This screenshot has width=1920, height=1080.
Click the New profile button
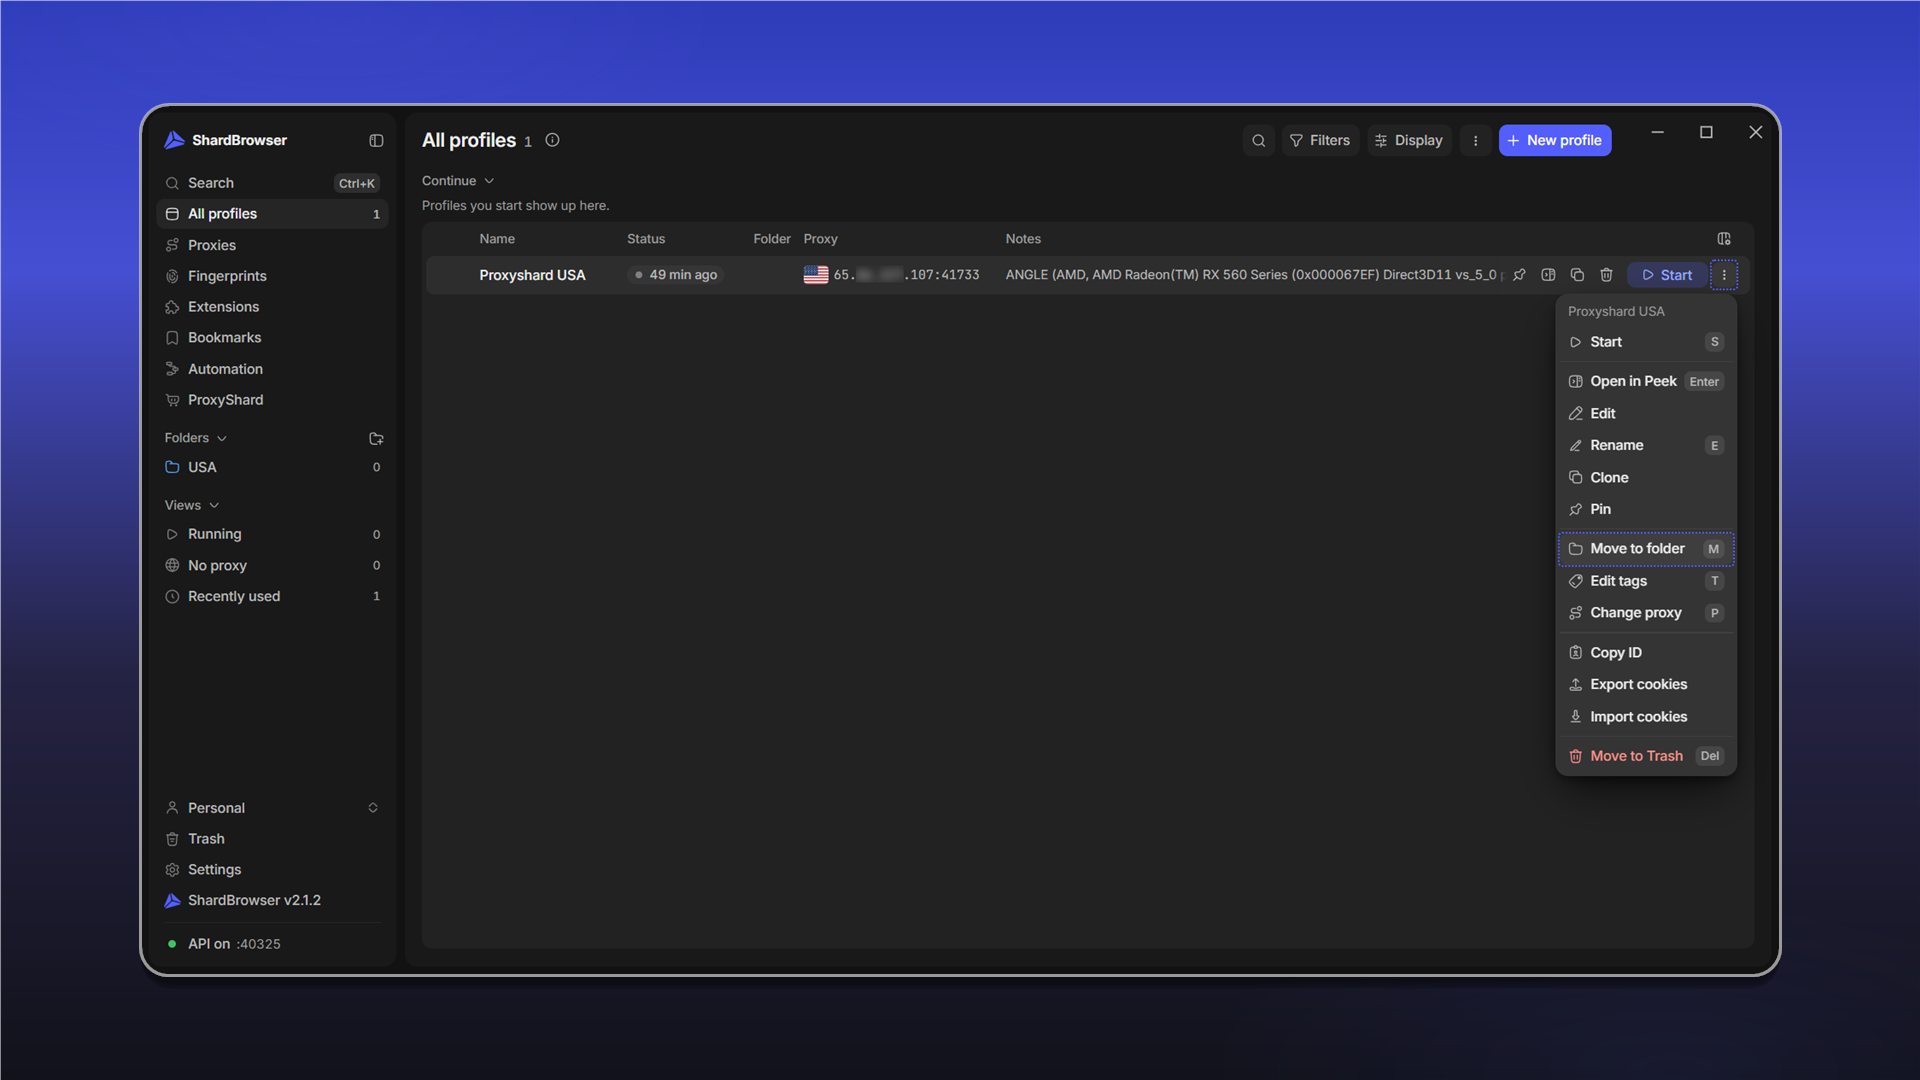coord(1555,141)
